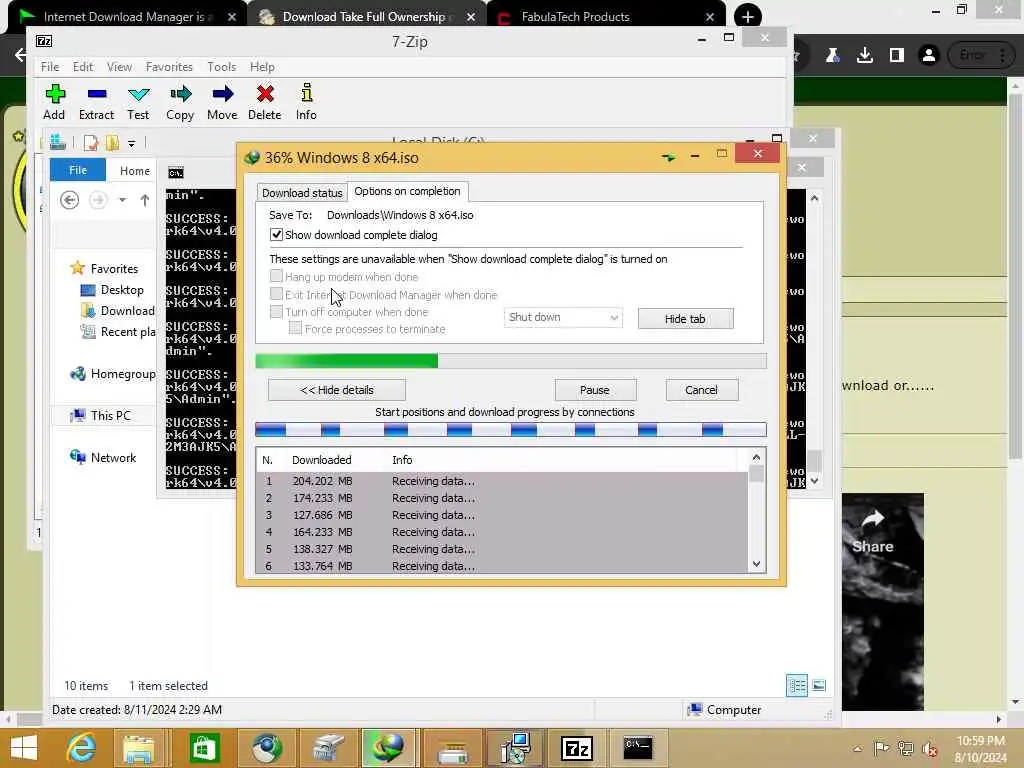This screenshot has height=768, width=1024.
Task: Open quick access toolbar customize dropdown
Action: coord(131,143)
